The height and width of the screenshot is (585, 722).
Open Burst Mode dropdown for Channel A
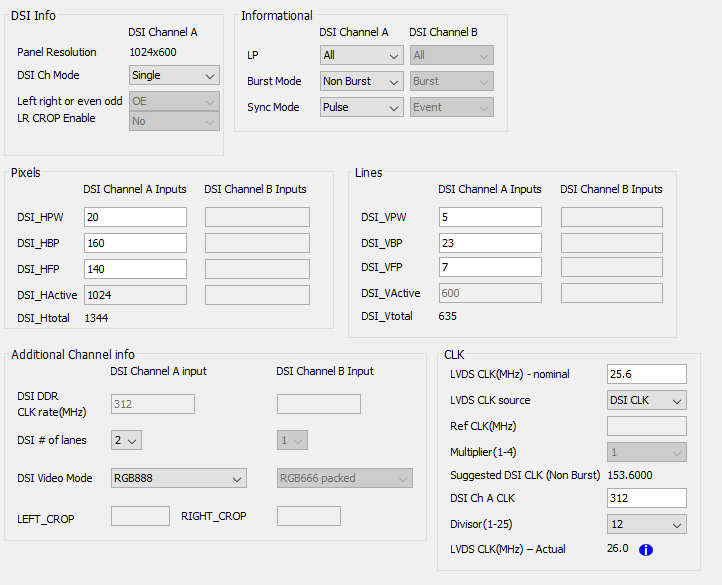[x=360, y=81]
